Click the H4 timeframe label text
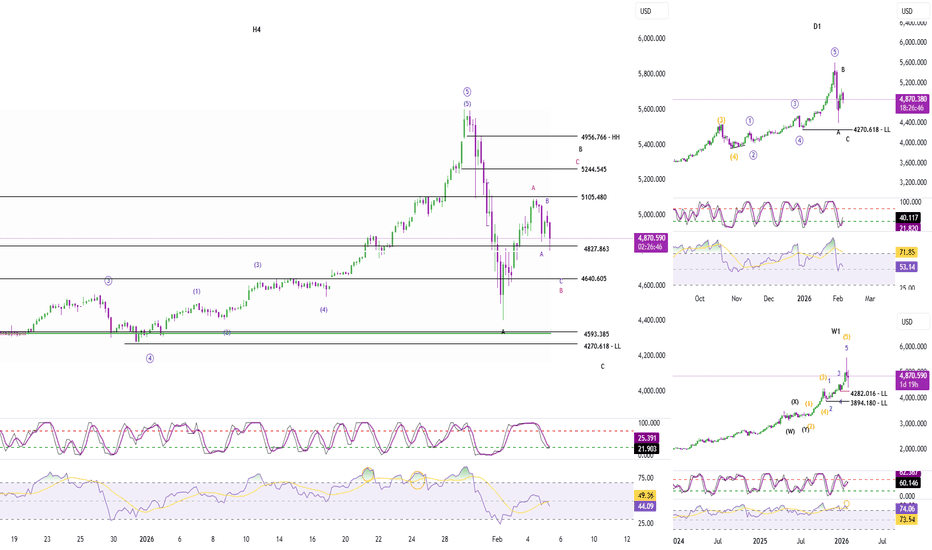 [257, 29]
